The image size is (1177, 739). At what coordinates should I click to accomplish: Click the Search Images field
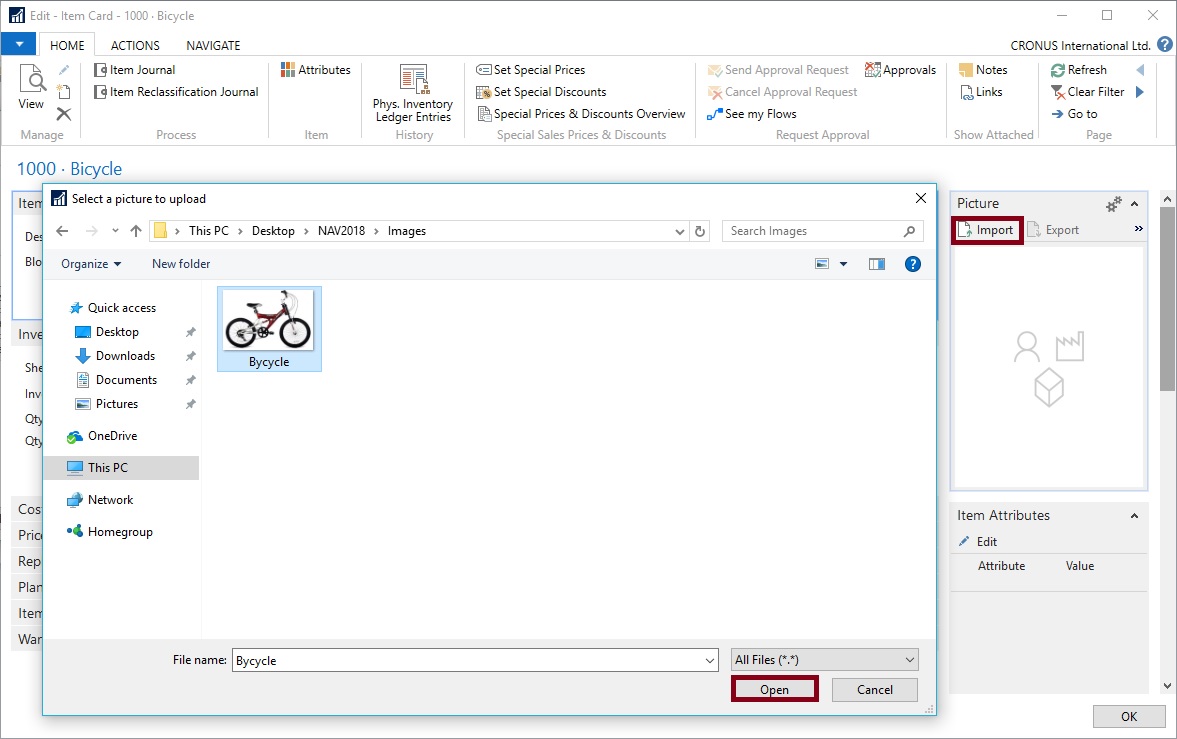click(812, 231)
